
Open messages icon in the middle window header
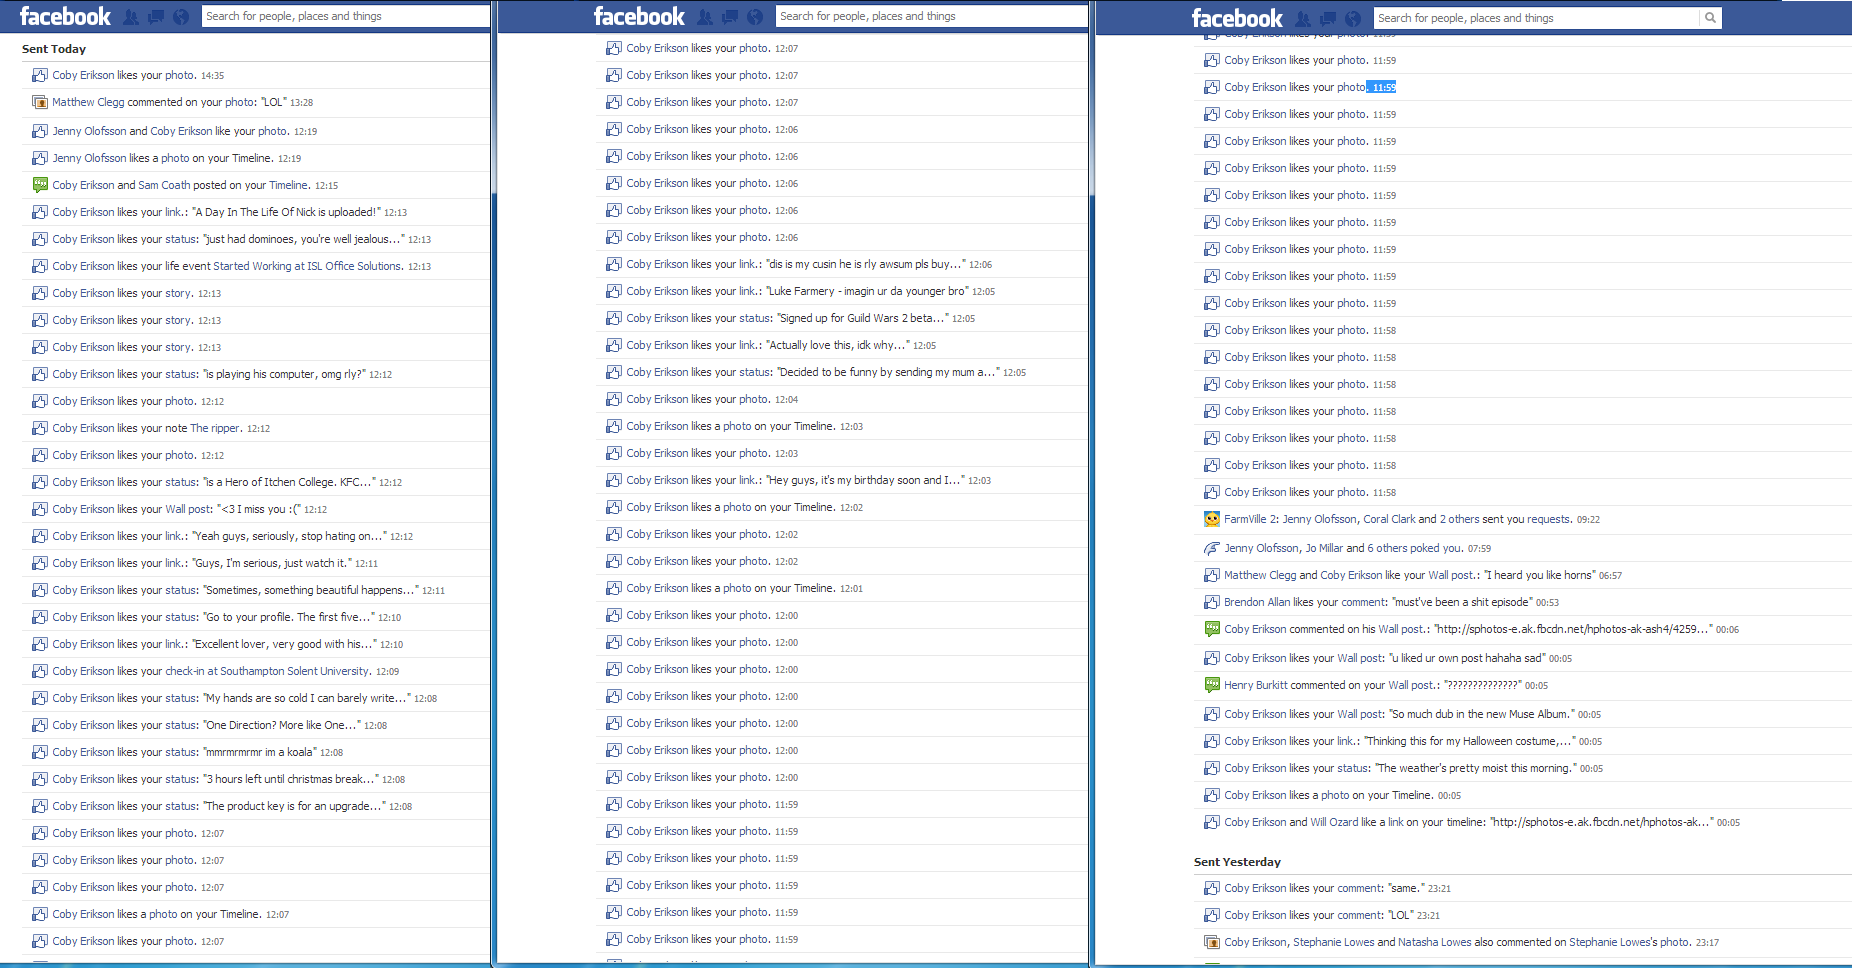tap(730, 17)
